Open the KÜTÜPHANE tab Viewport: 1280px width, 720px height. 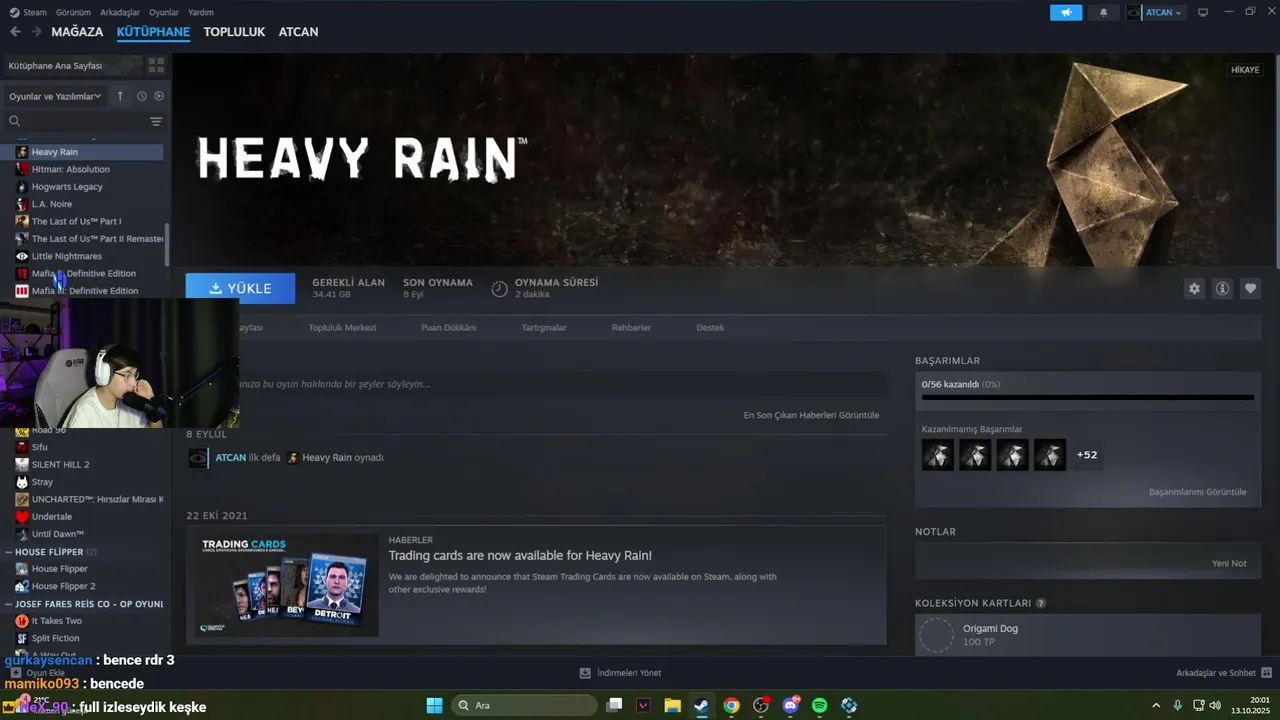[153, 32]
